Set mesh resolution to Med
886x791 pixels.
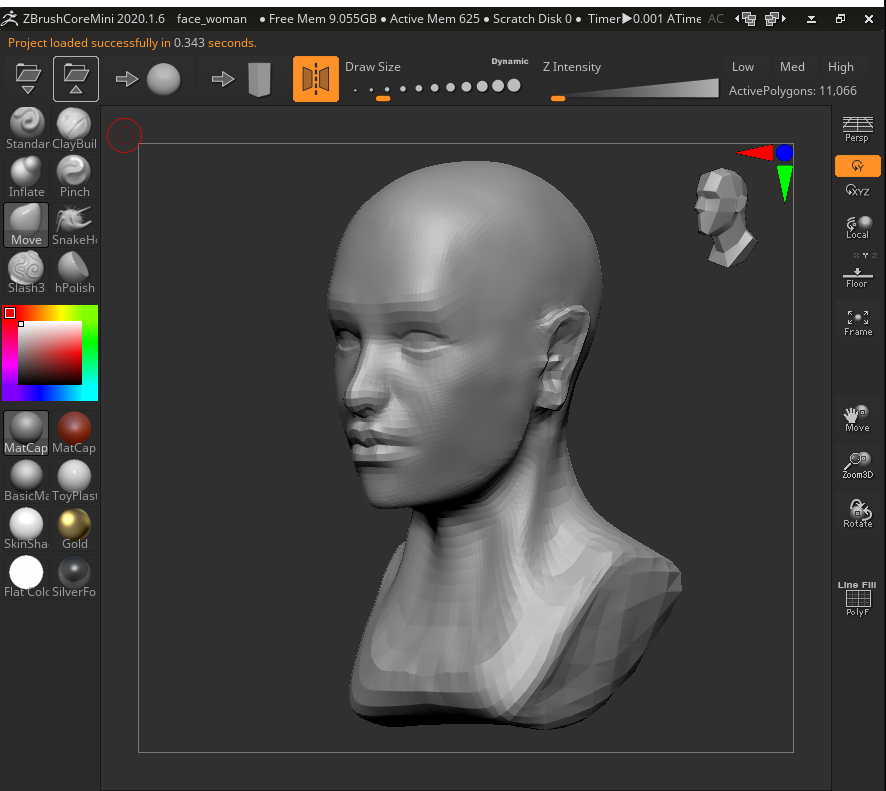point(792,67)
